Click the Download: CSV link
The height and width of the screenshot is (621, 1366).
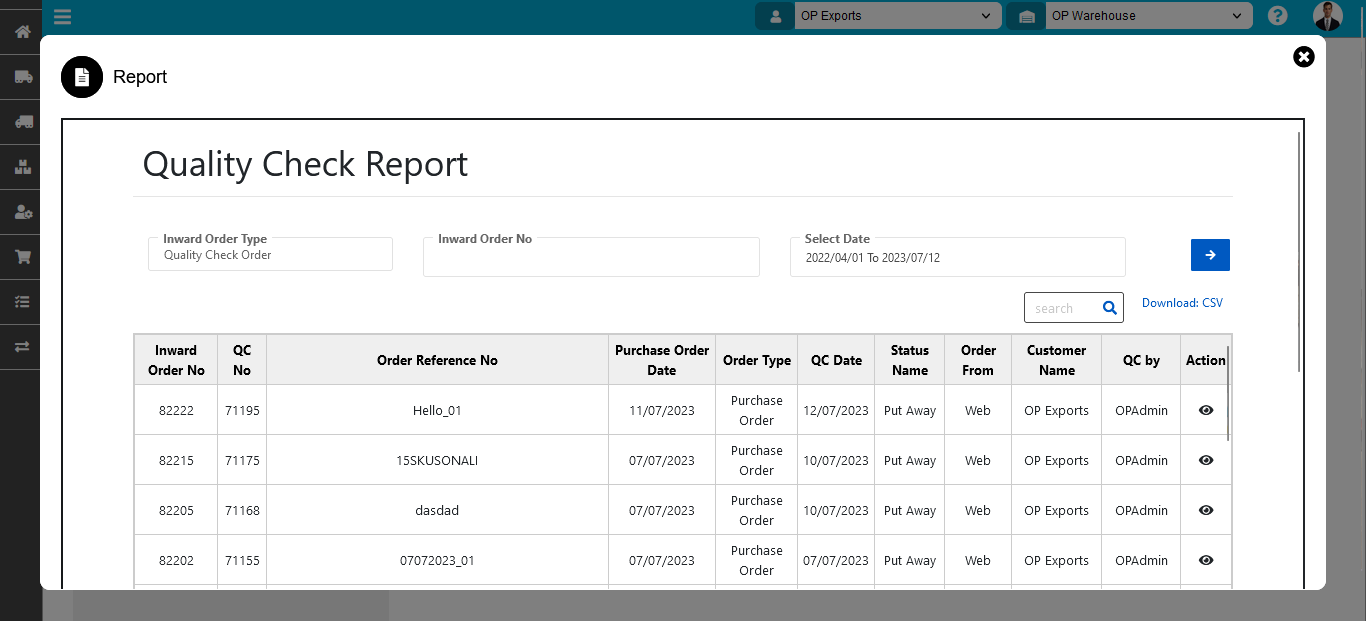(1182, 303)
